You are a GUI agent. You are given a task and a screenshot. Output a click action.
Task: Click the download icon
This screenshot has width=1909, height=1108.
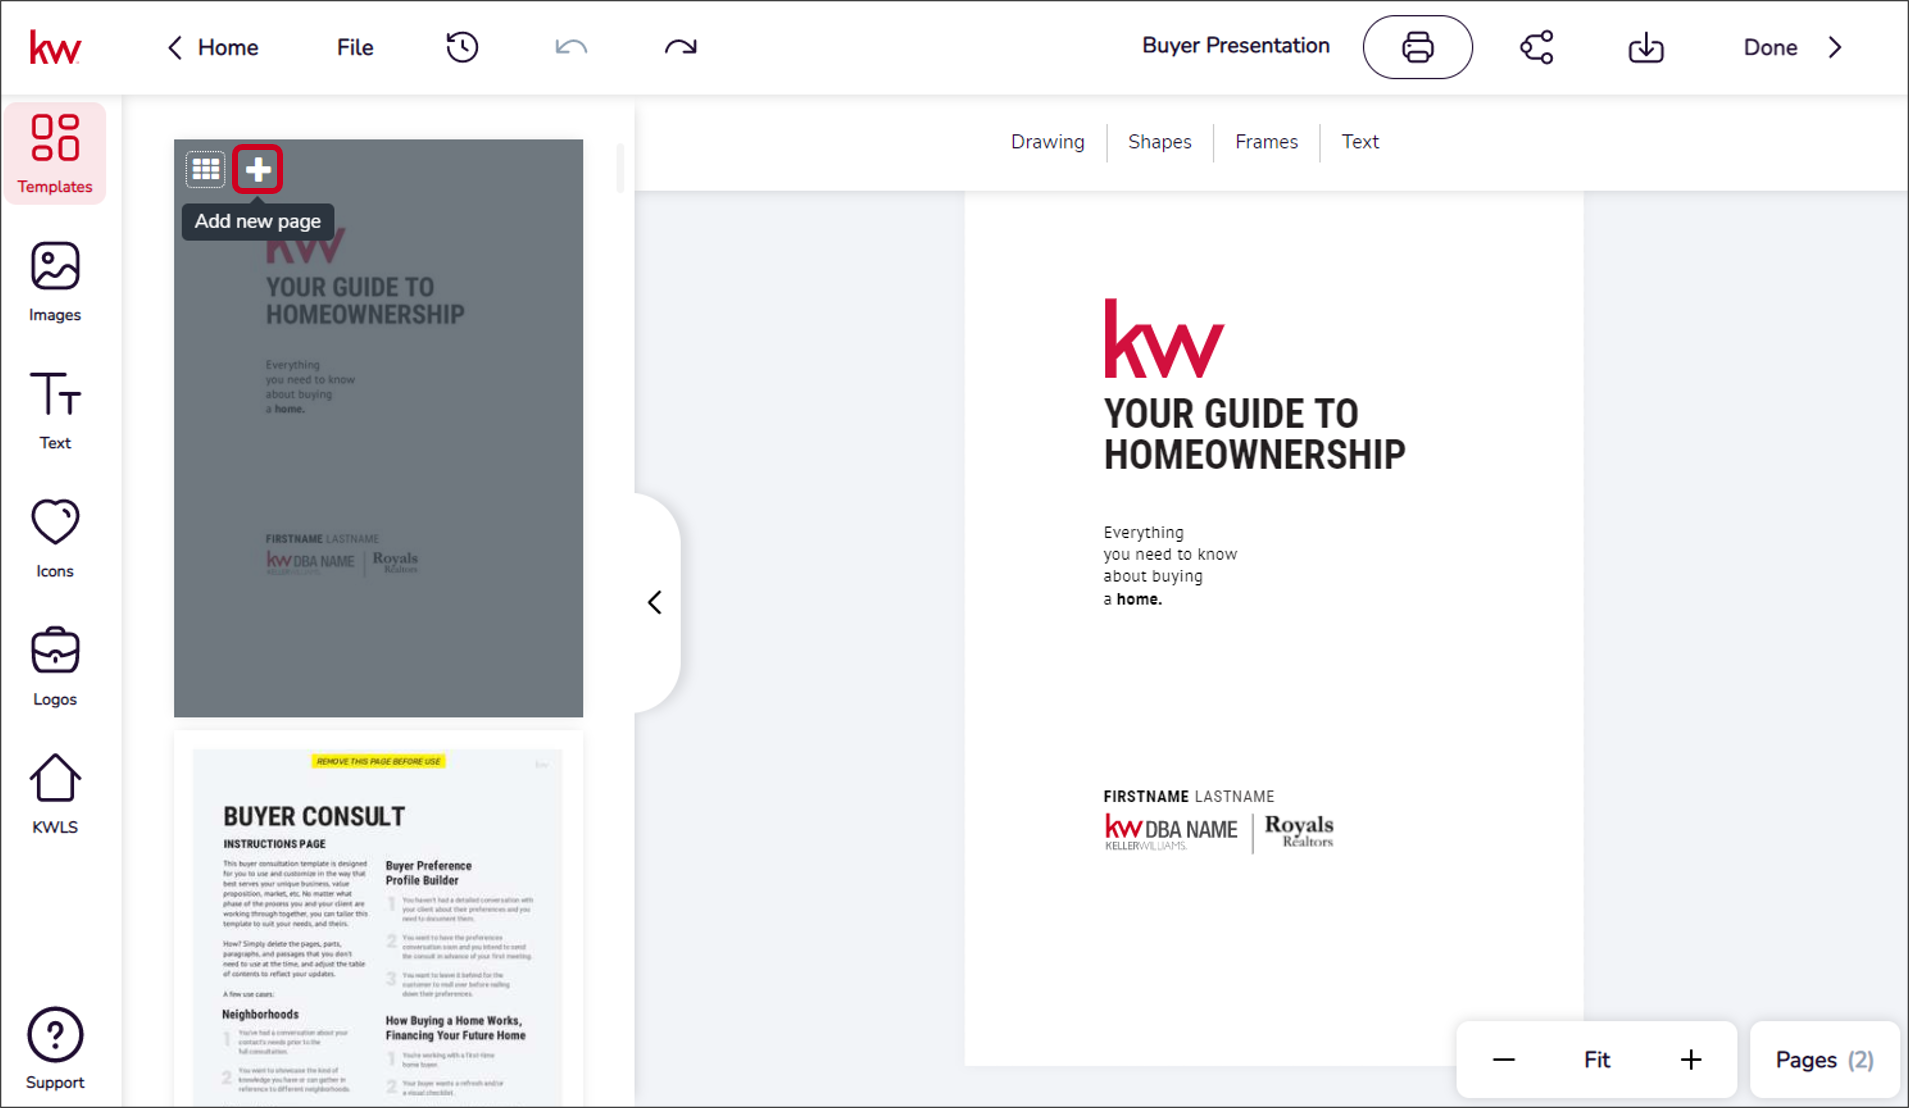coord(1646,47)
